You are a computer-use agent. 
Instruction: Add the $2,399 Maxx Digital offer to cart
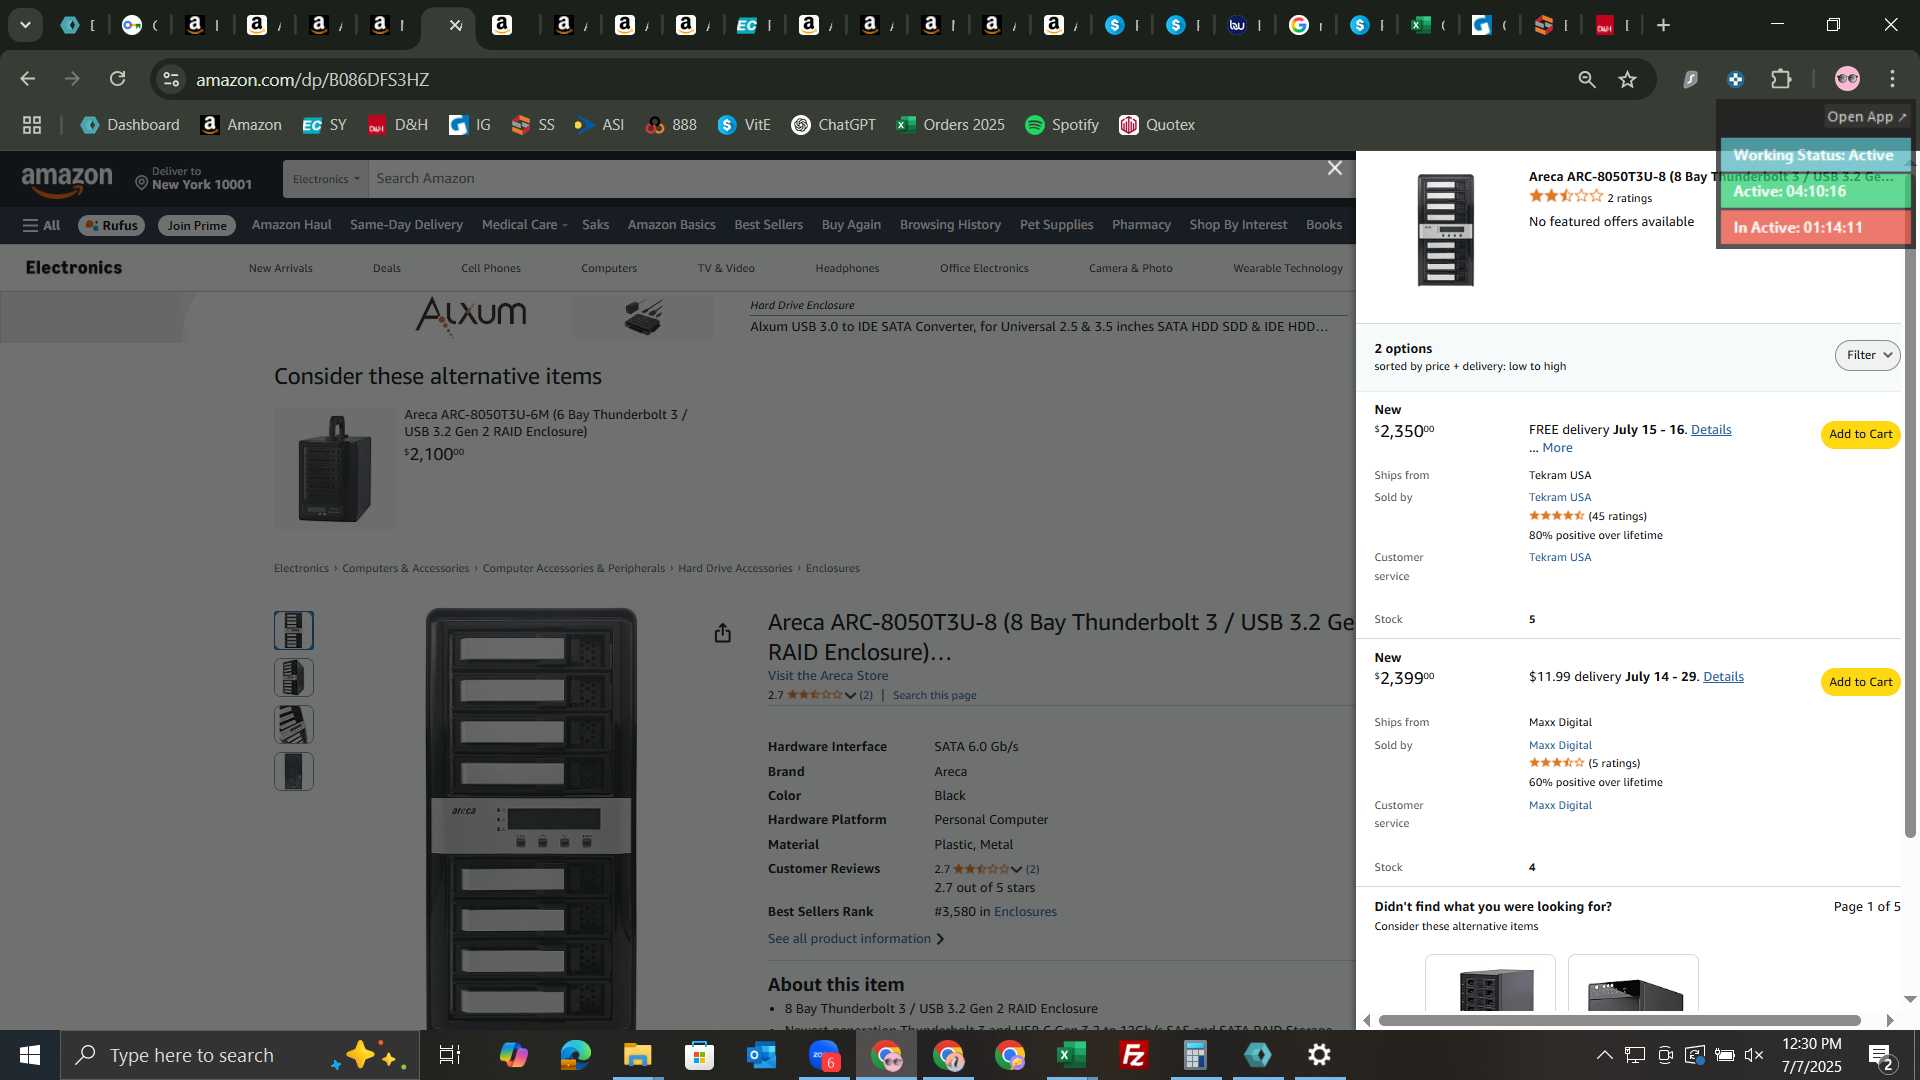(x=1860, y=682)
